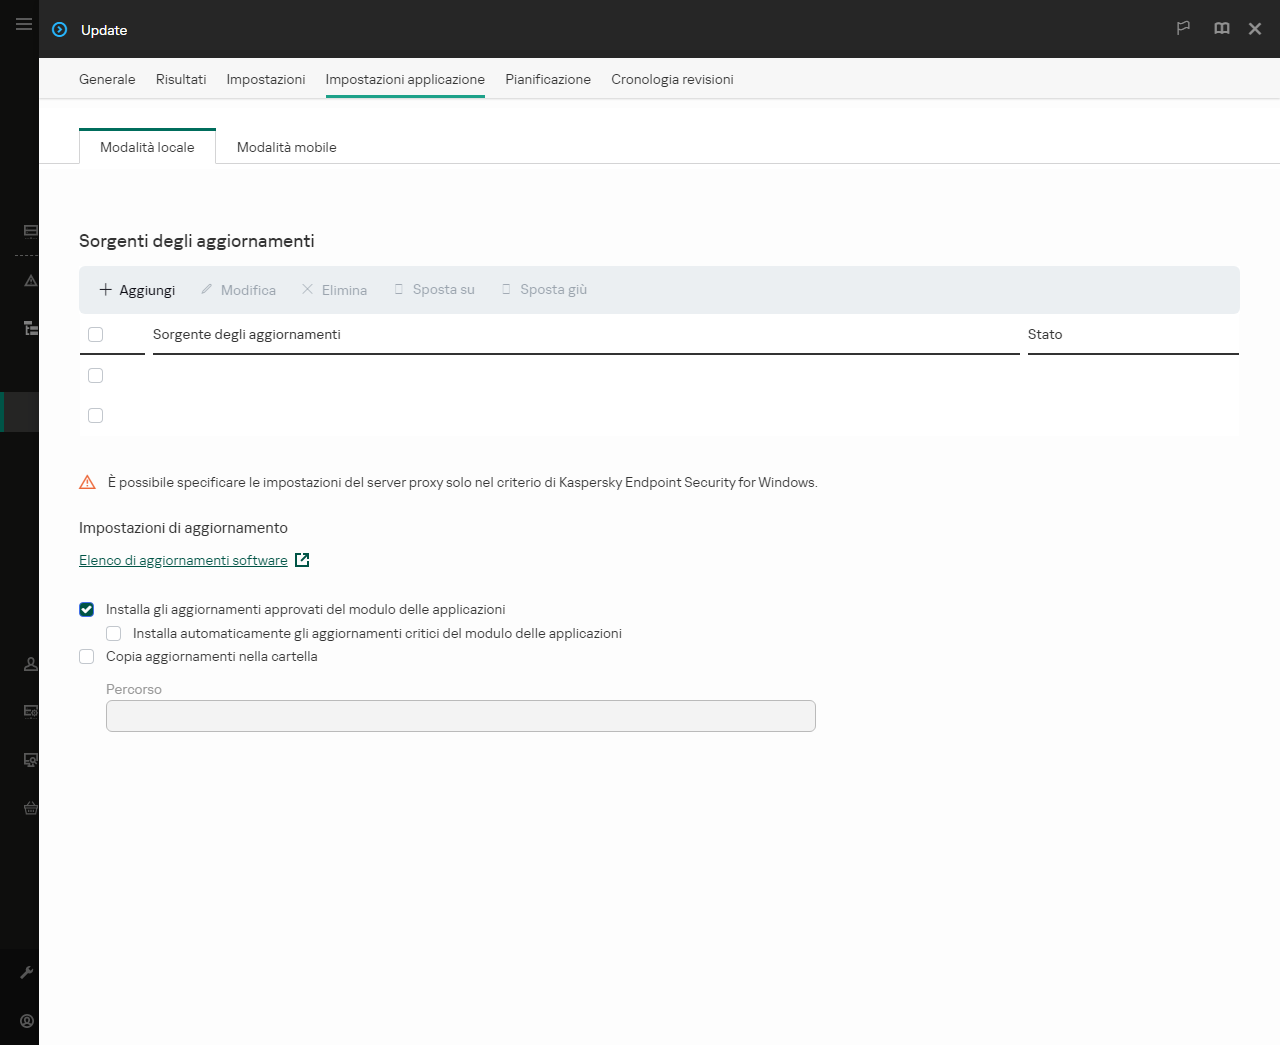This screenshot has height=1045, width=1280.
Task: Click the Modifica toolbar button
Action: point(238,290)
